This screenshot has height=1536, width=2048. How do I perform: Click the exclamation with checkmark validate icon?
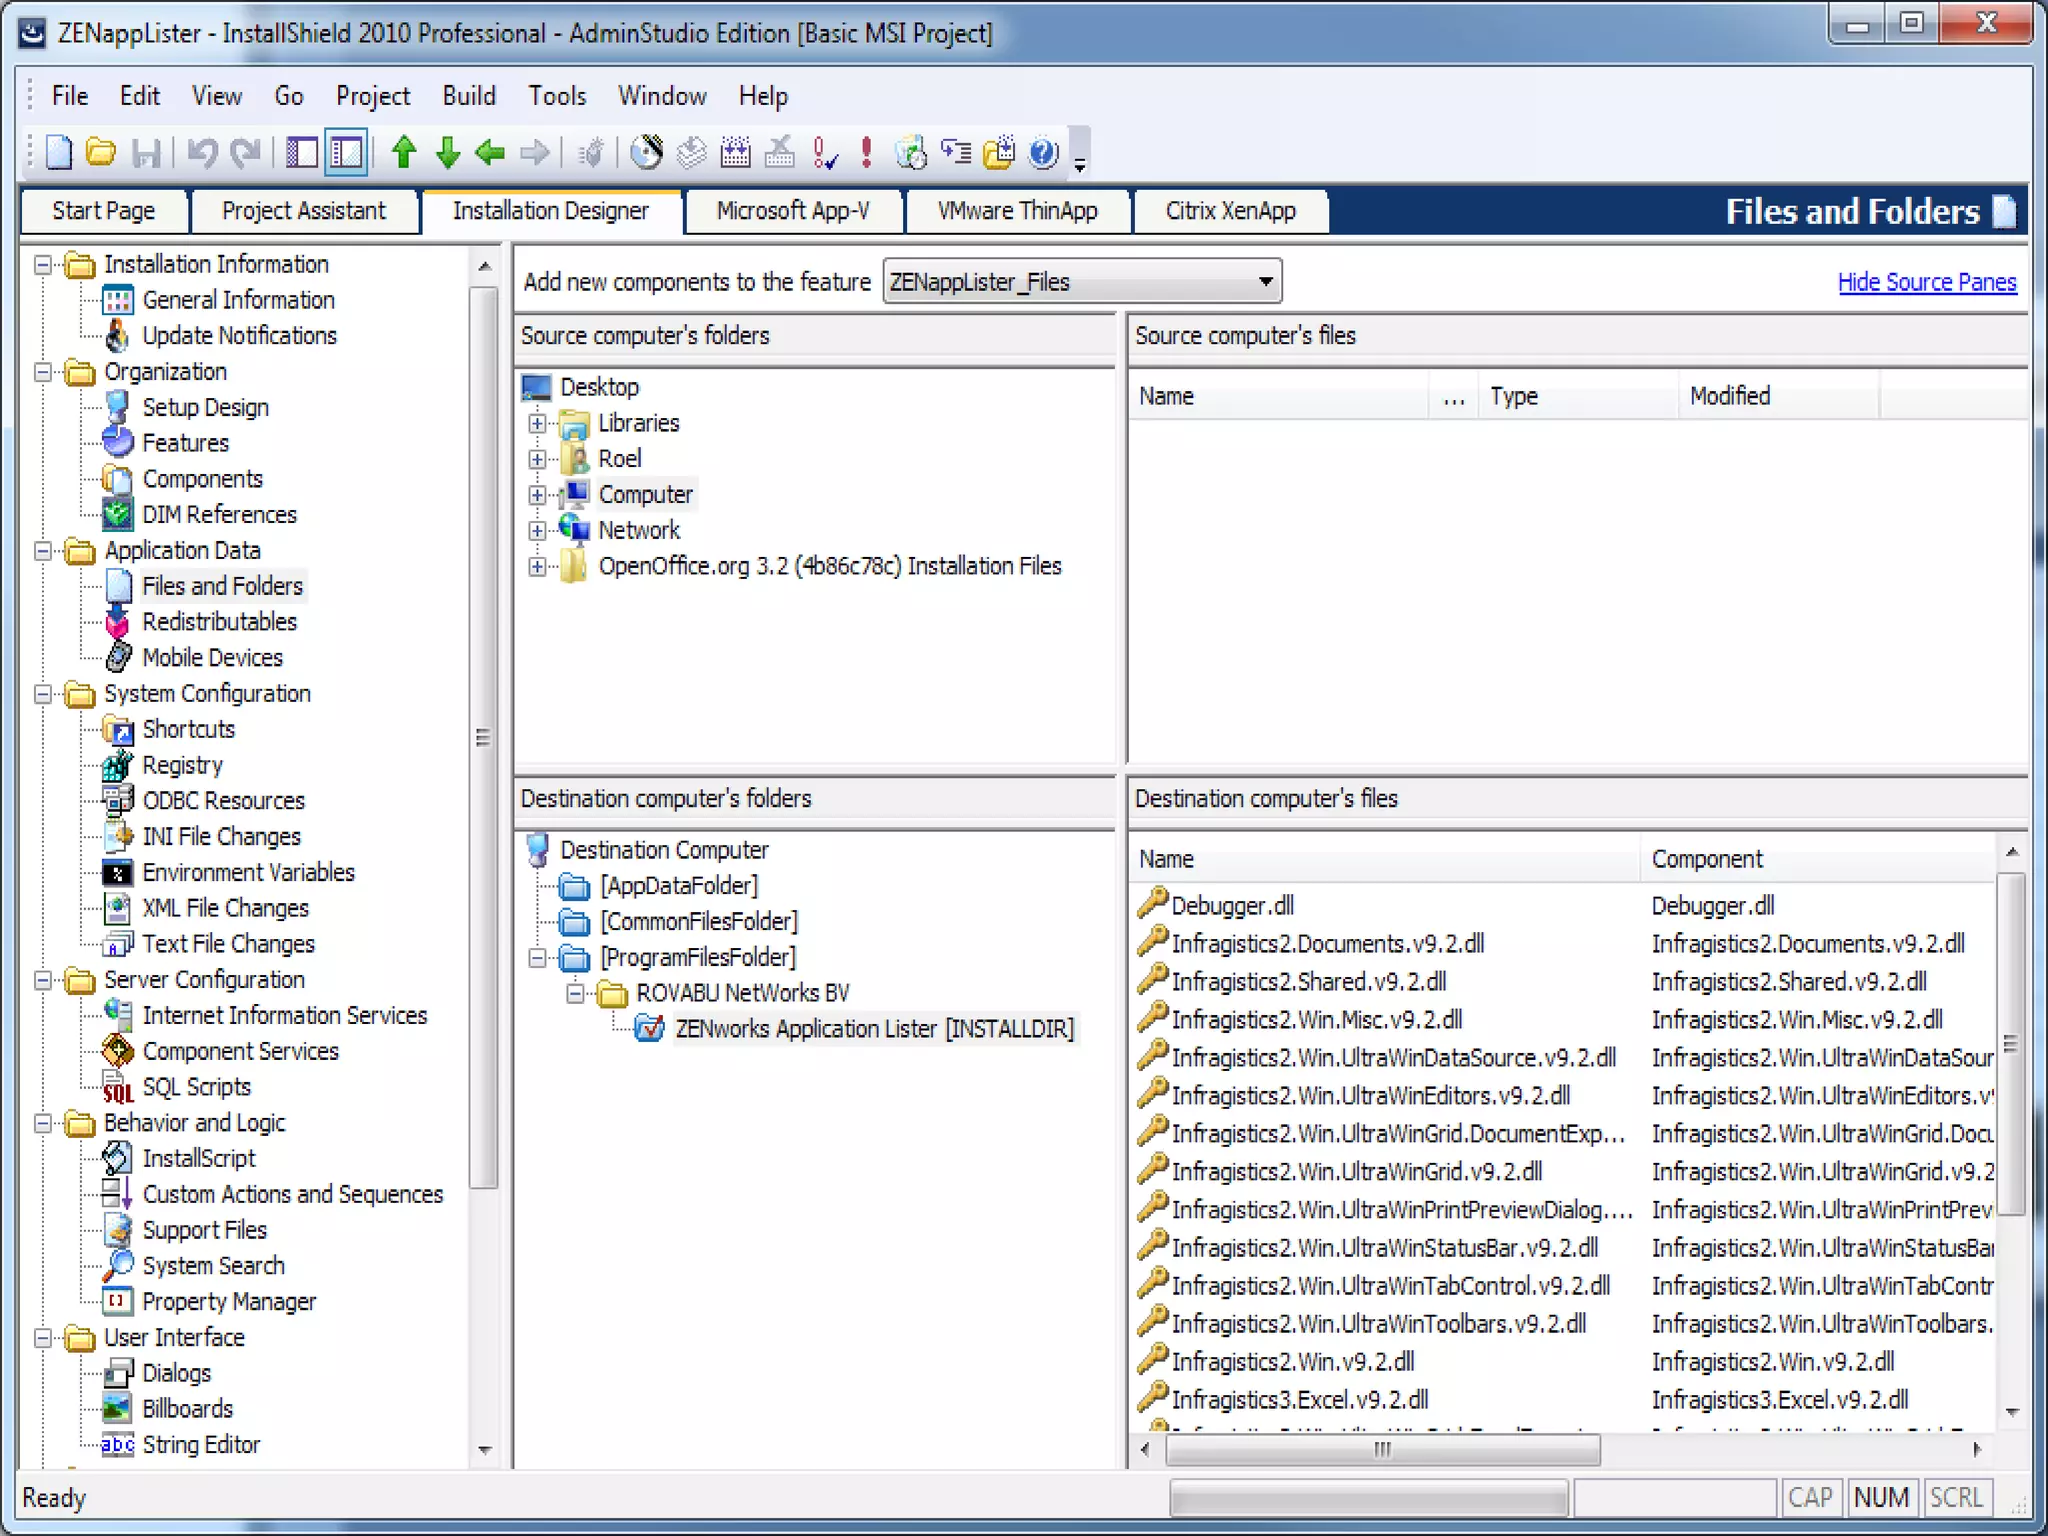(824, 152)
